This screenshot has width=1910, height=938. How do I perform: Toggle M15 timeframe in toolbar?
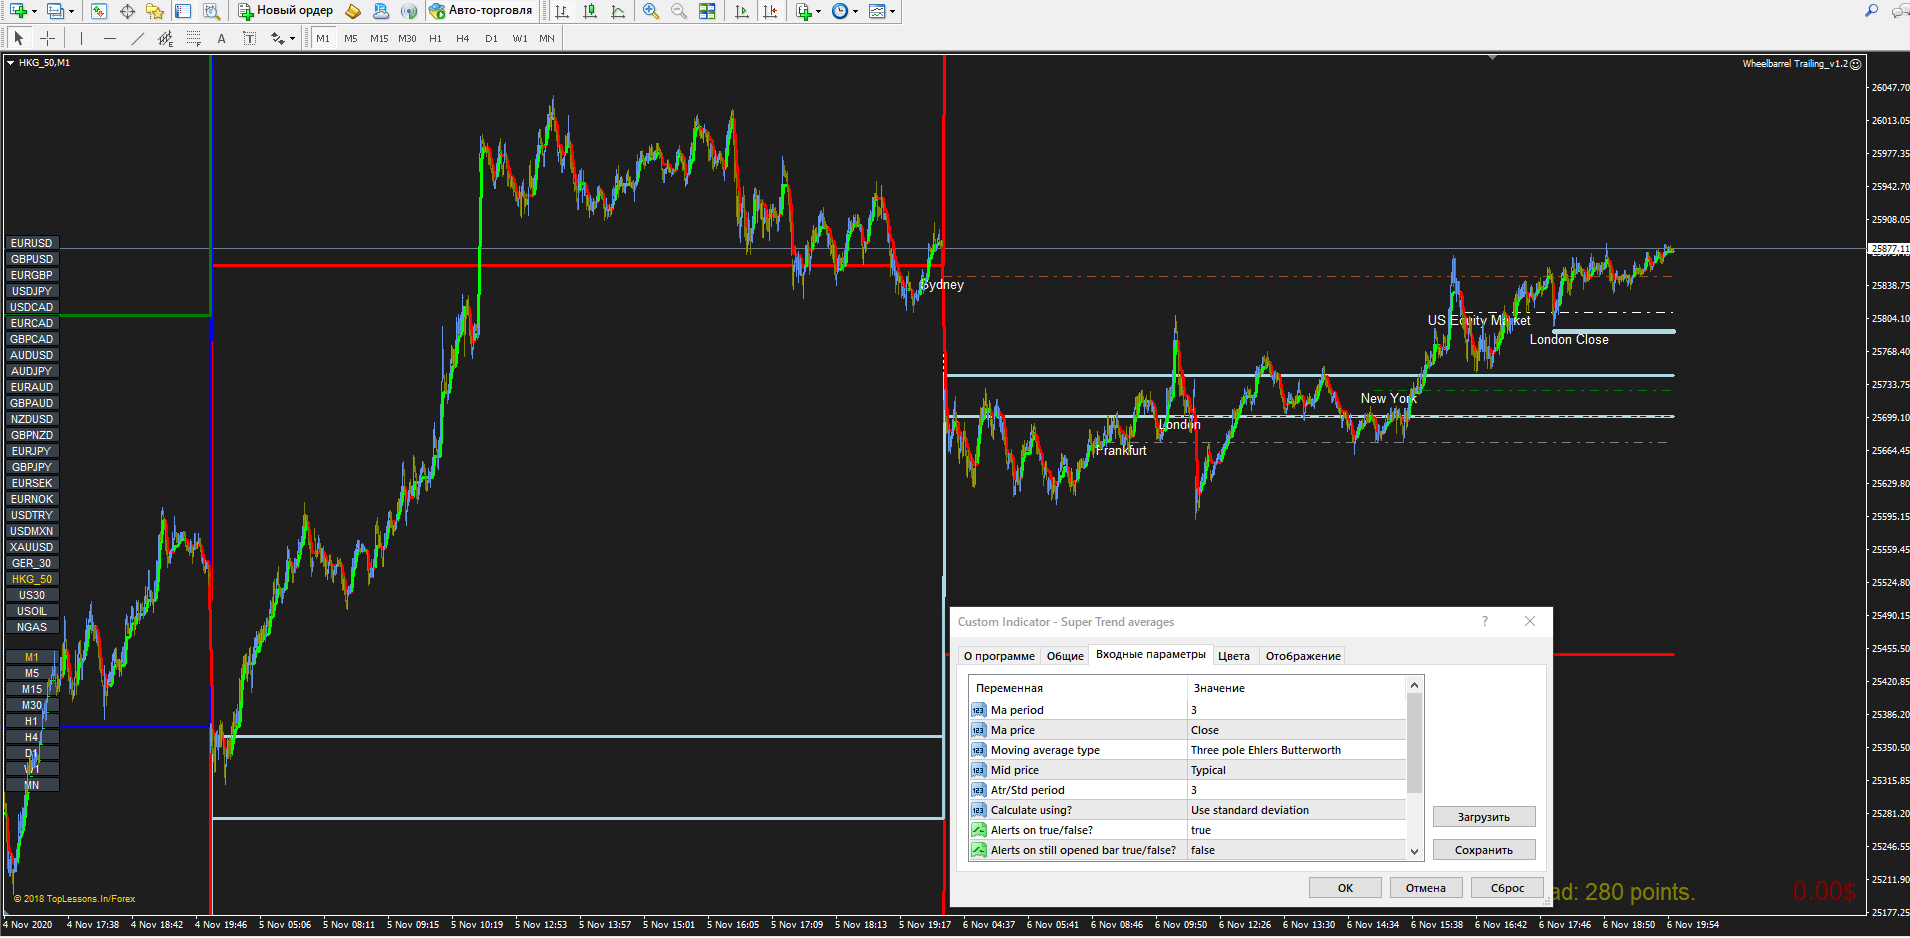pyautogui.click(x=379, y=38)
